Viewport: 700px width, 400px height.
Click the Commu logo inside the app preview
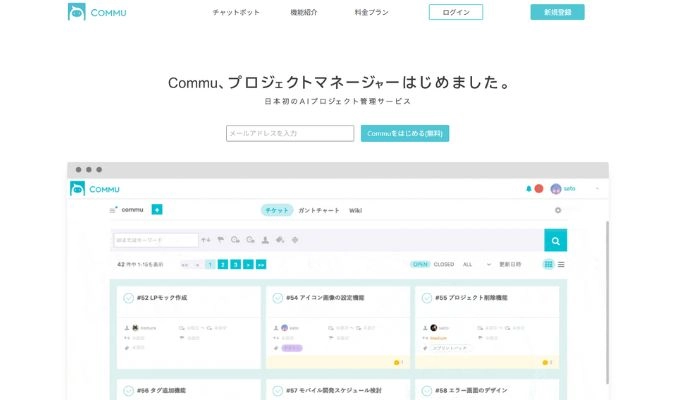click(x=95, y=189)
